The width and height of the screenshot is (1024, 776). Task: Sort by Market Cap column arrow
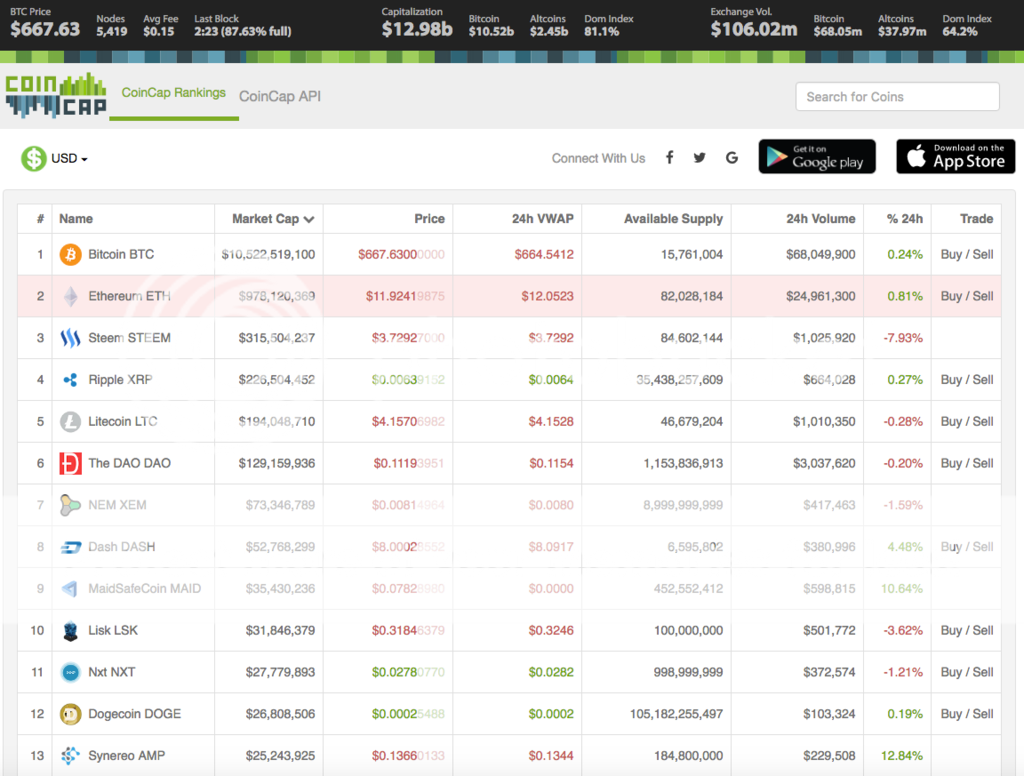pyautogui.click(x=309, y=219)
